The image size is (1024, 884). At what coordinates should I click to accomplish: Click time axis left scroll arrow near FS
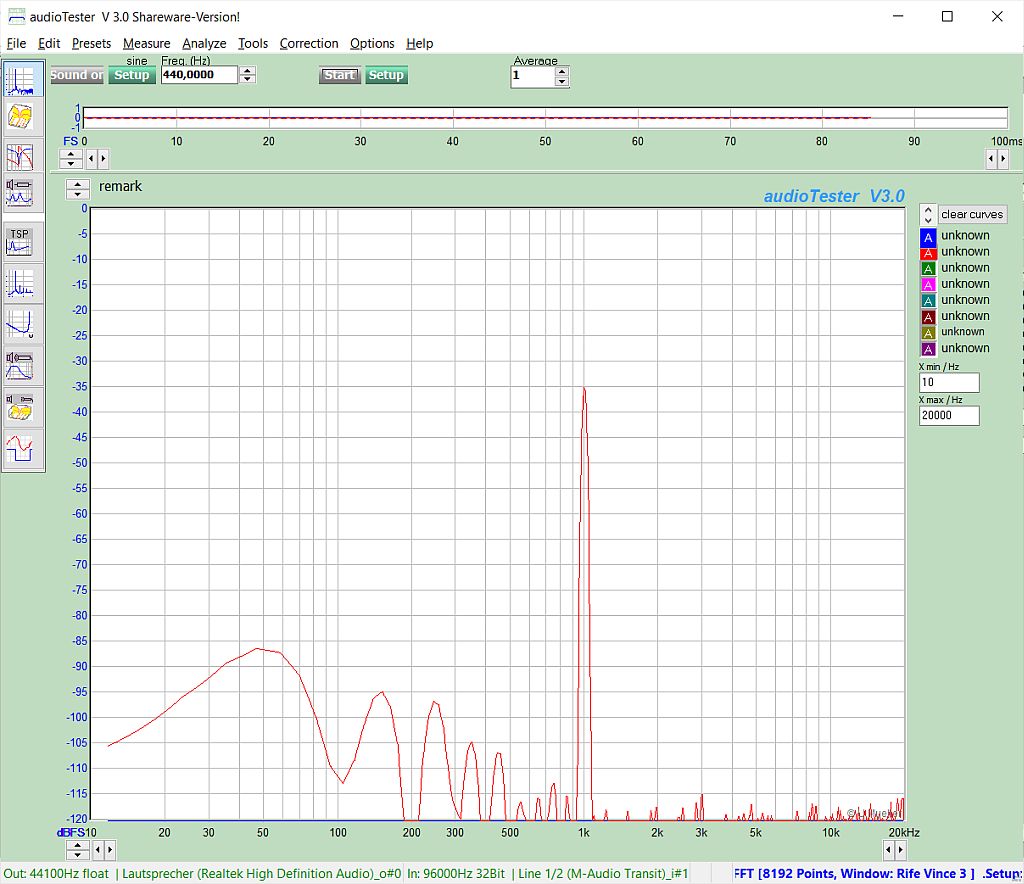91,158
